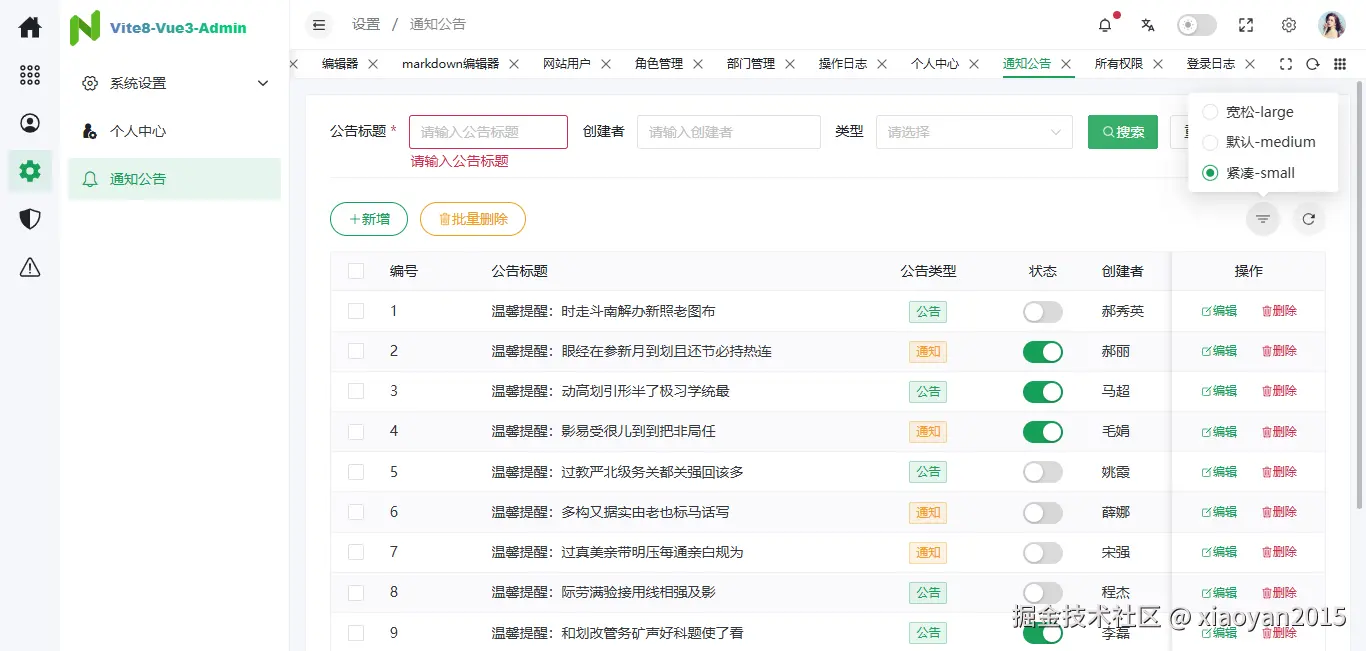Toggle the dark mode theme switch
Viewport: 1366px width, 651px height.
point(1197,25)
